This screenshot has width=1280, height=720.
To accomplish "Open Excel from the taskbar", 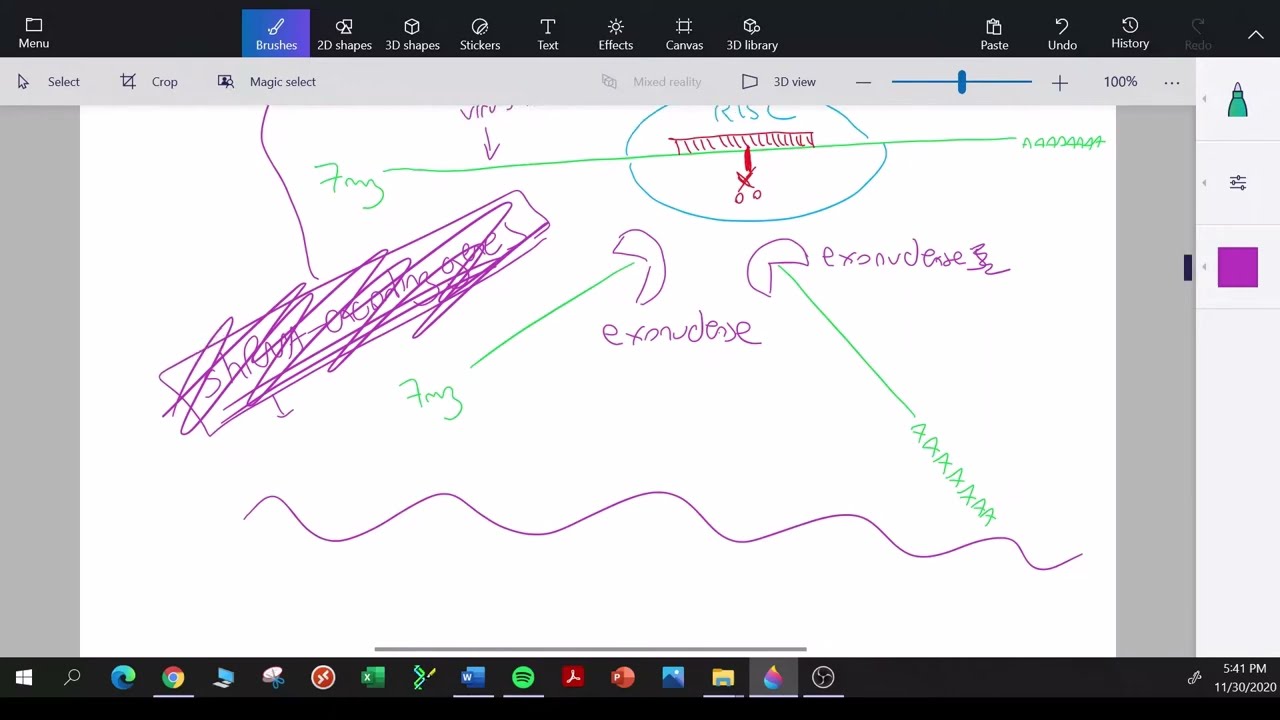I will [373, 678].
